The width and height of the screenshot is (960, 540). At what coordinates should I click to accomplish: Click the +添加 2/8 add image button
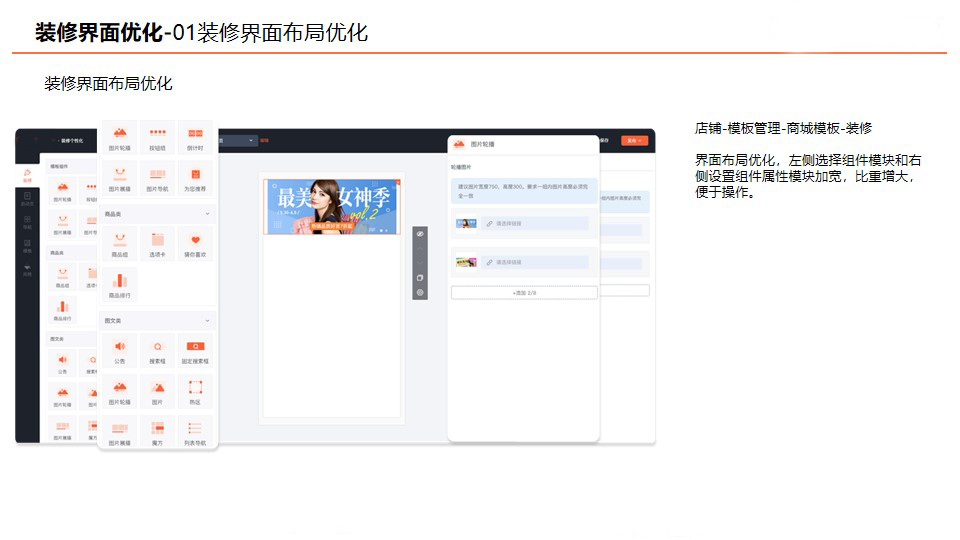tap(524, 293)
